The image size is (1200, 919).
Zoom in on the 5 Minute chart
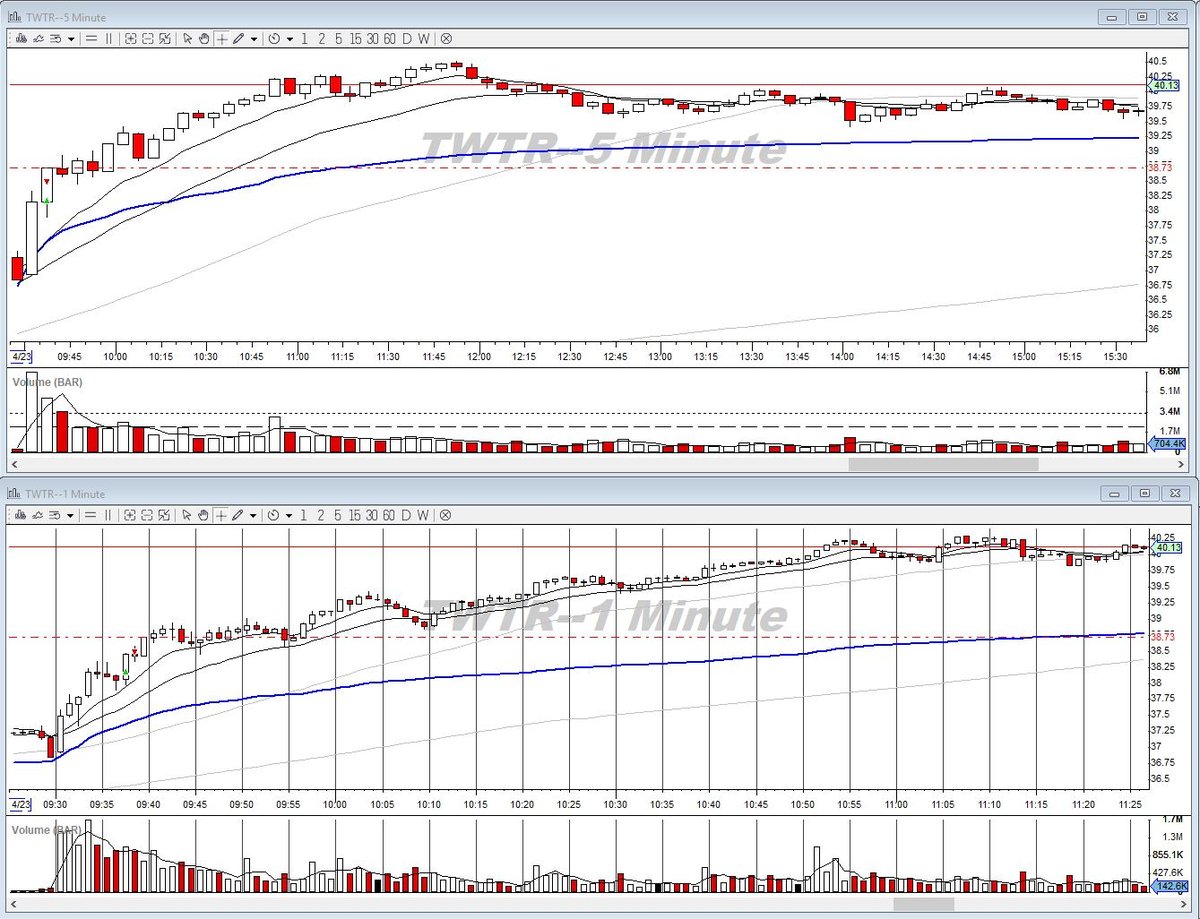coord(131,38)
